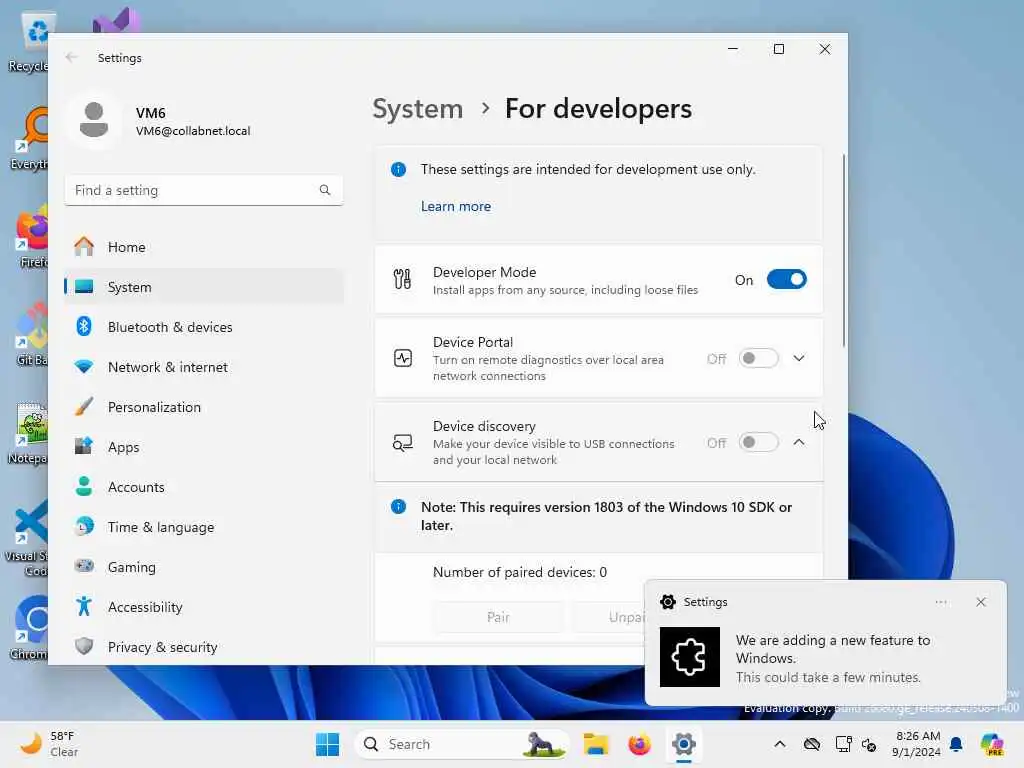Click the Personalization paintbrush icon

pyautogui.click(x=84, y=406)
